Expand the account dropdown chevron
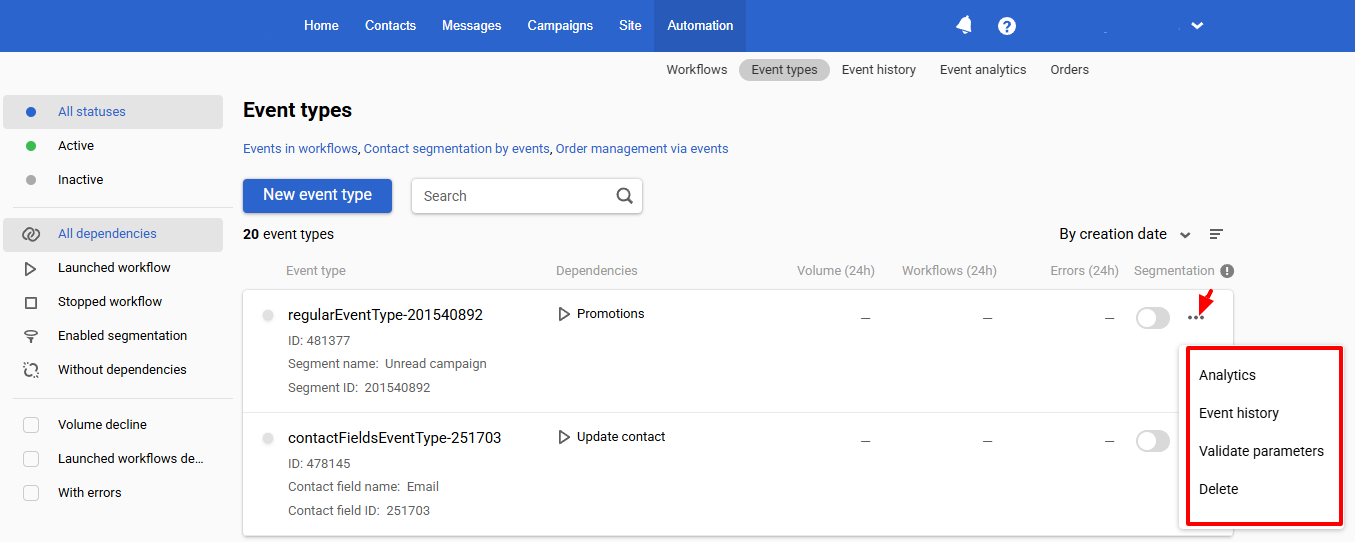This screenshot has height=542, width=1355. pyautogui.click(x=1197, y=26)
